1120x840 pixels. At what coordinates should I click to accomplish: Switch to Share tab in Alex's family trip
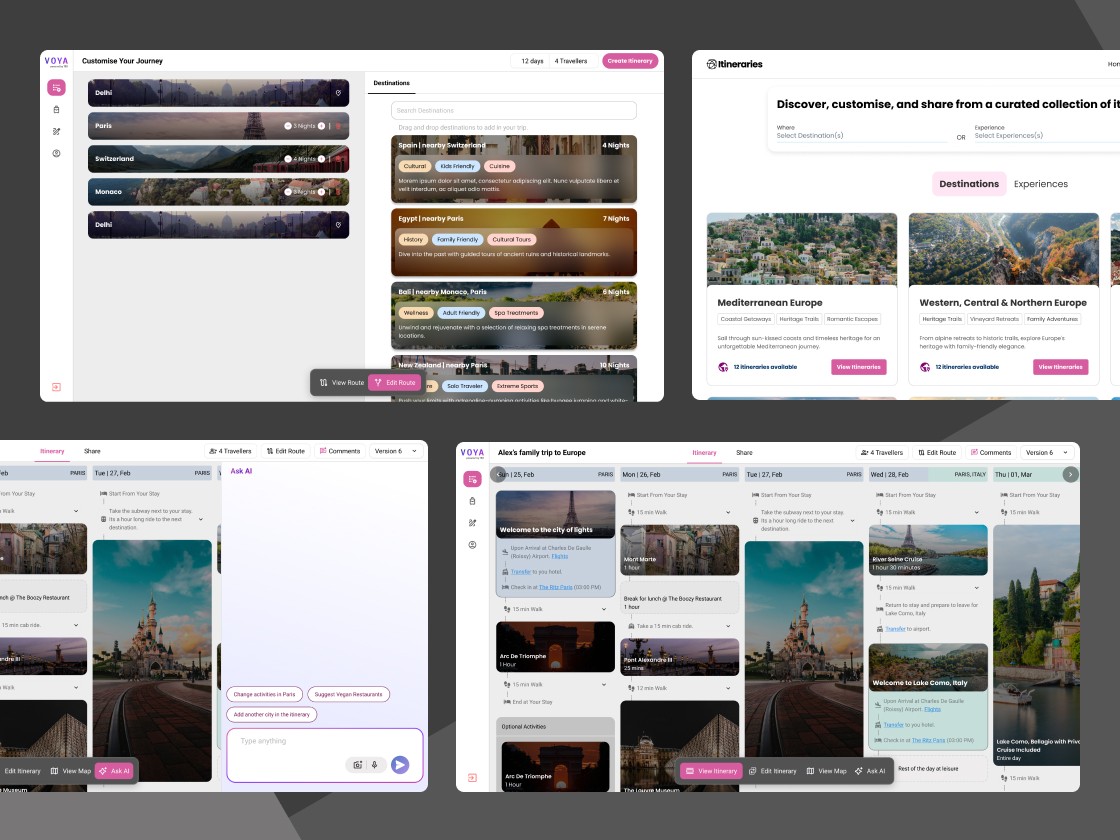click(x=744, y=453)
